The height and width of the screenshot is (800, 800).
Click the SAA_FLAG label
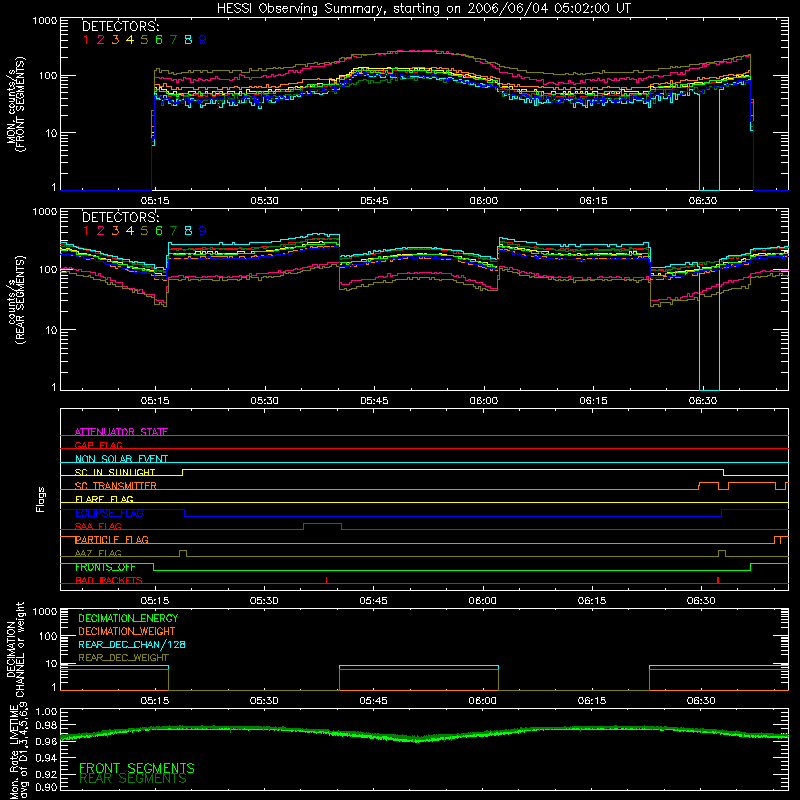[98, 526]
